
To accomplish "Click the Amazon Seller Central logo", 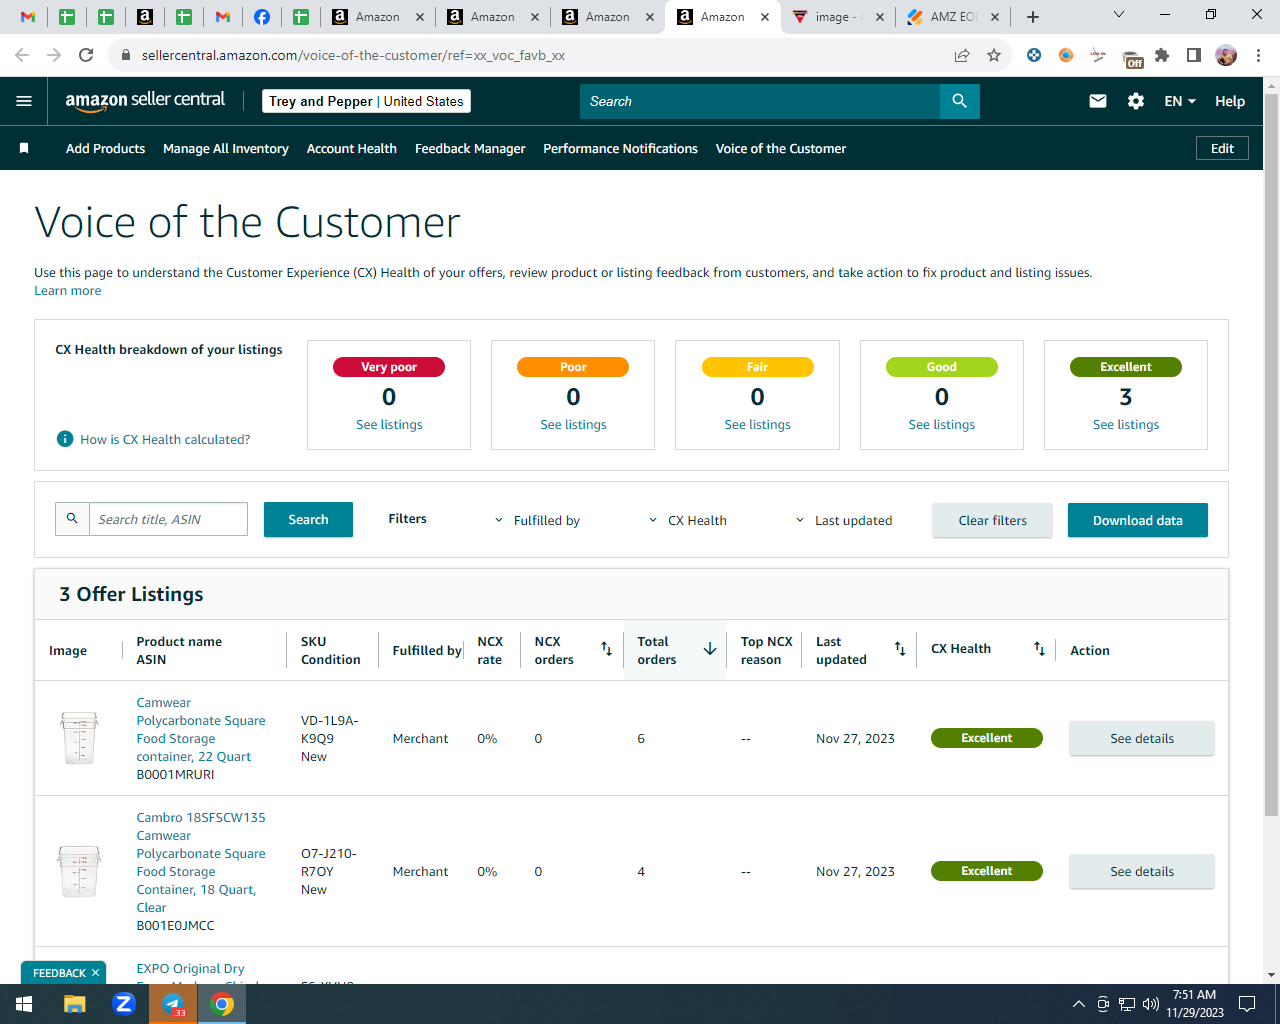I will pos(145,101).
